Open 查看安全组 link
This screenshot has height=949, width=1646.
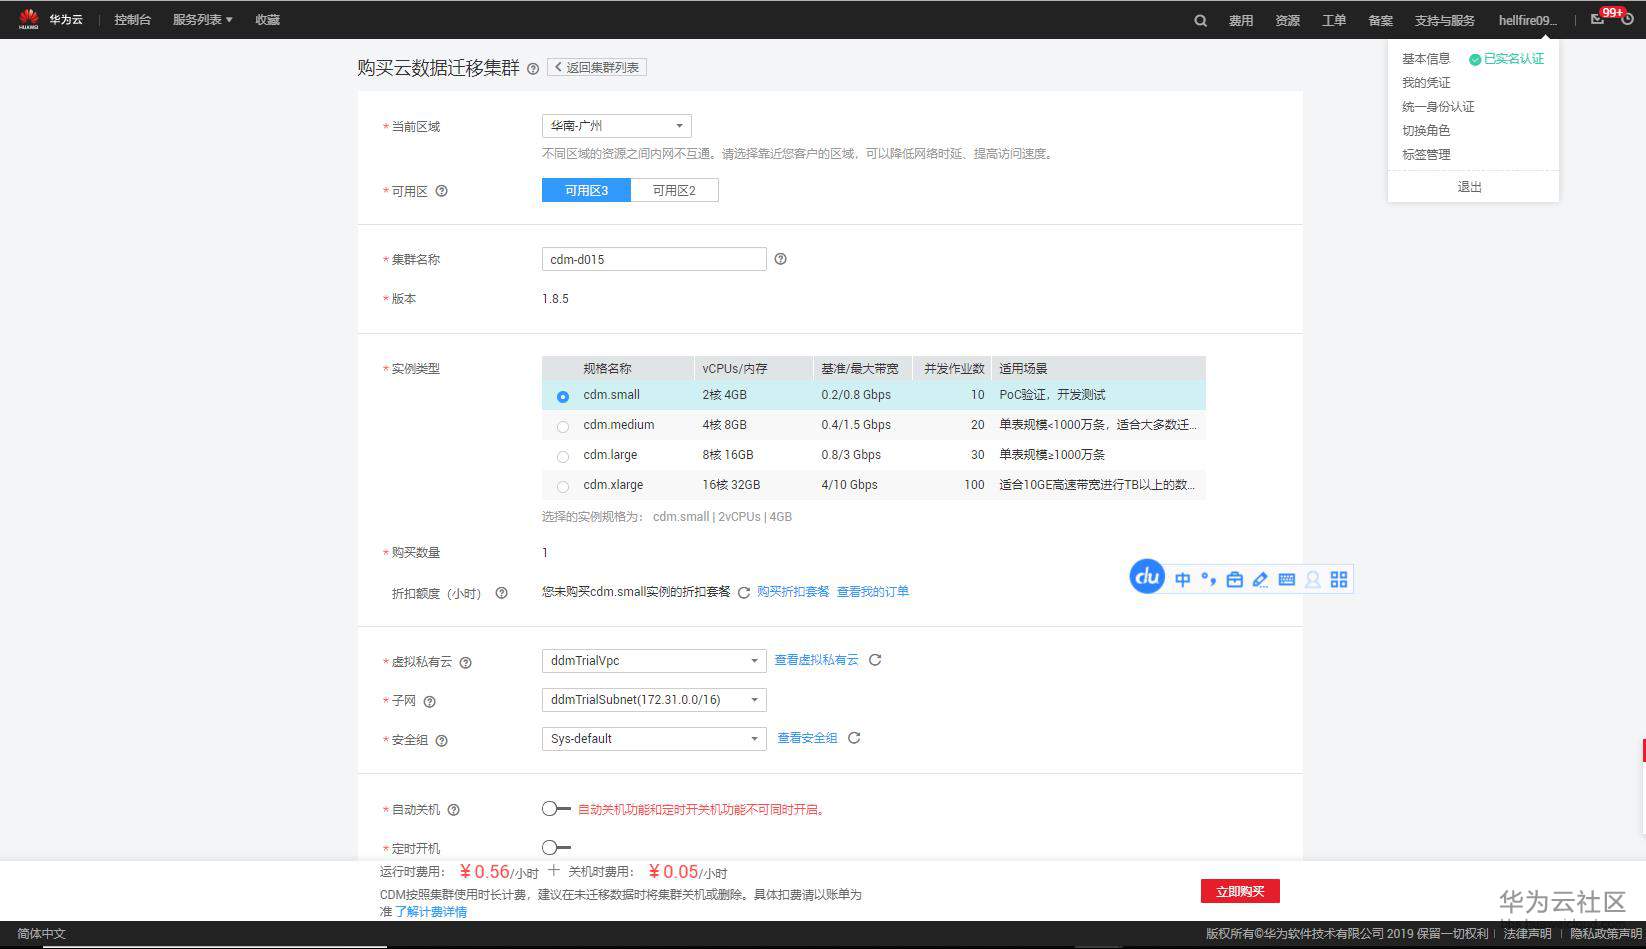point(808,738)
